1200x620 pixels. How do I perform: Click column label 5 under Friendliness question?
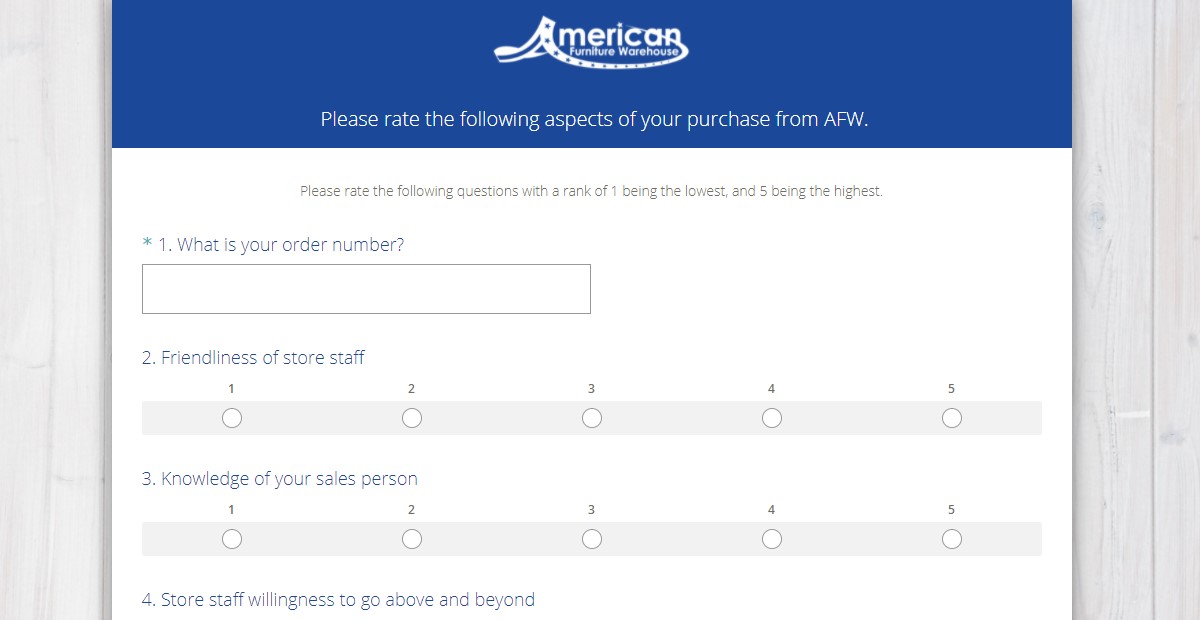coord(951,389)
